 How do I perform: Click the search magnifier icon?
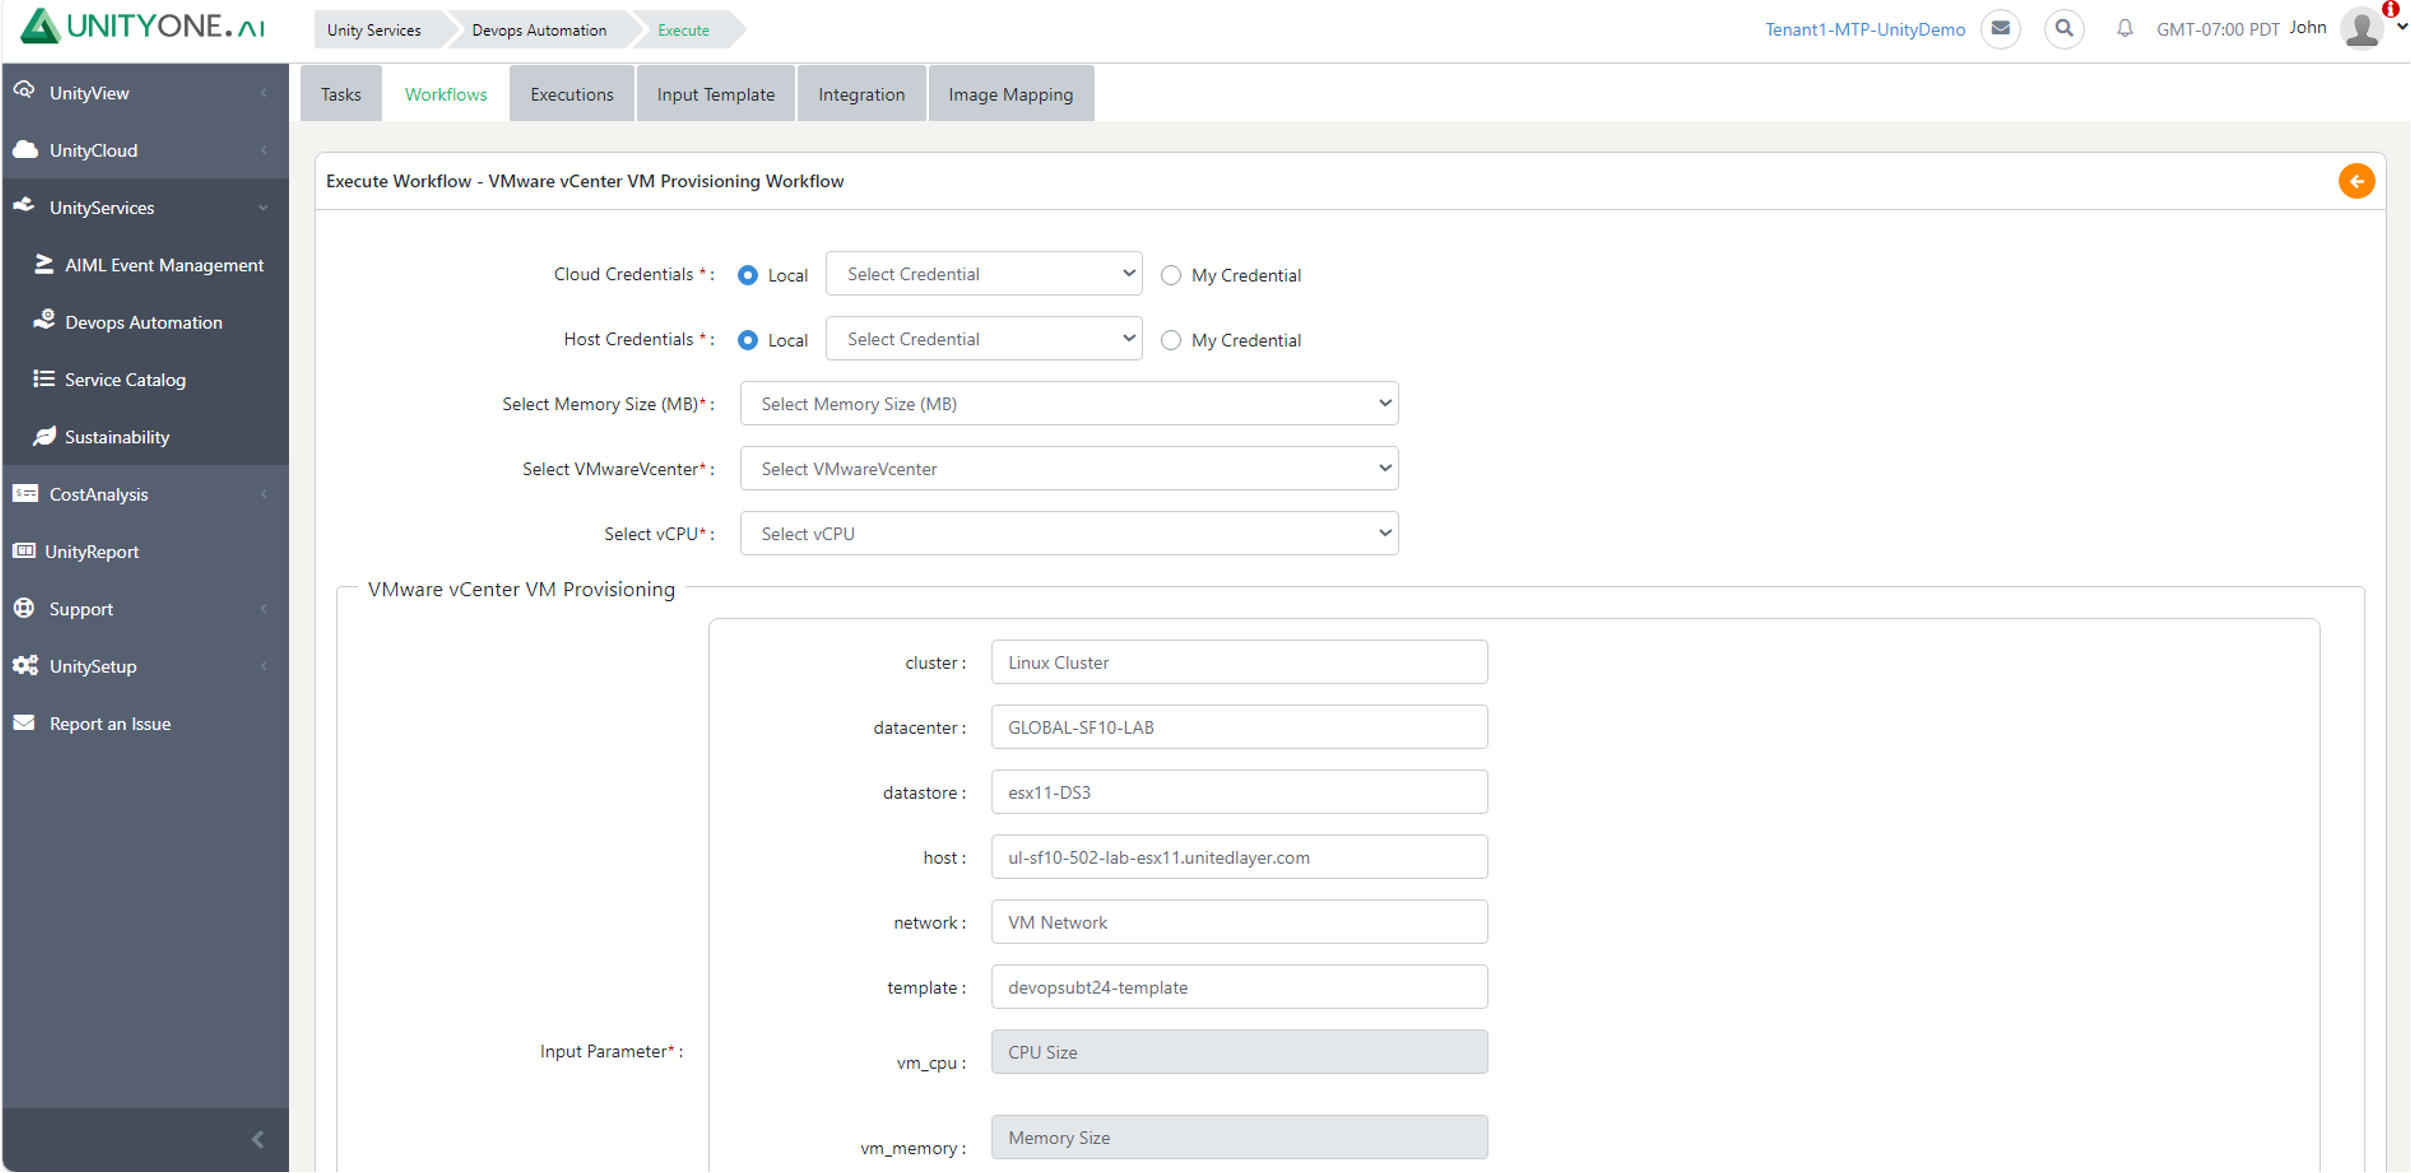click(2064, 29)
